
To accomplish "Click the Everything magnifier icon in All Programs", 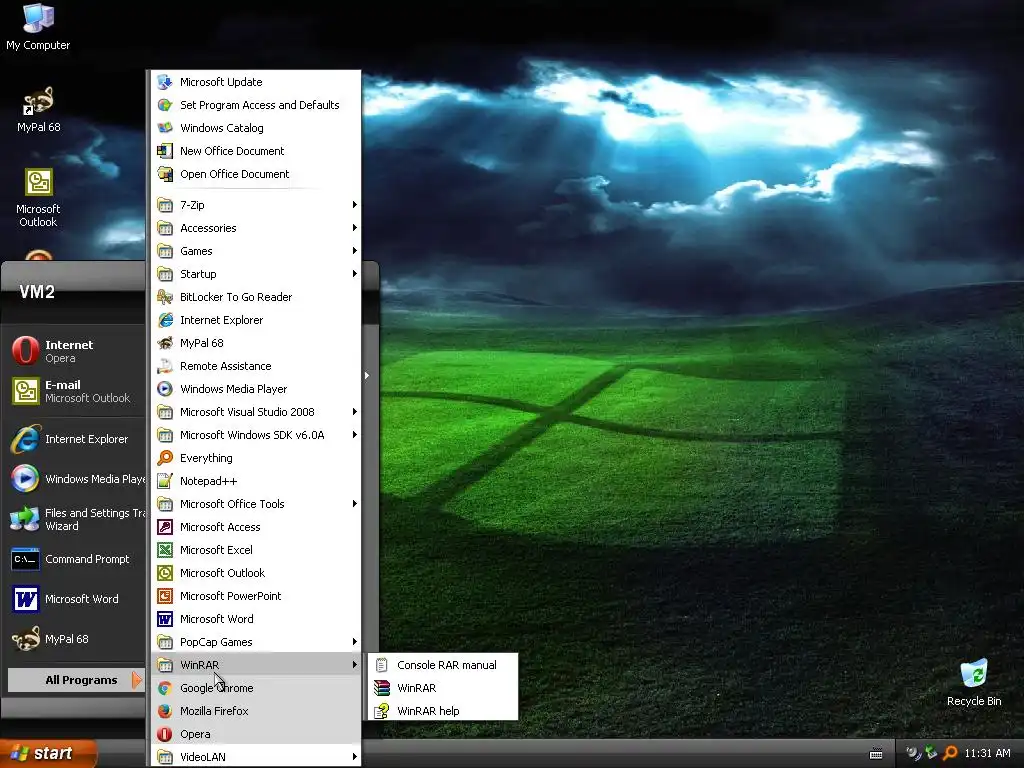I will (165, 457).
